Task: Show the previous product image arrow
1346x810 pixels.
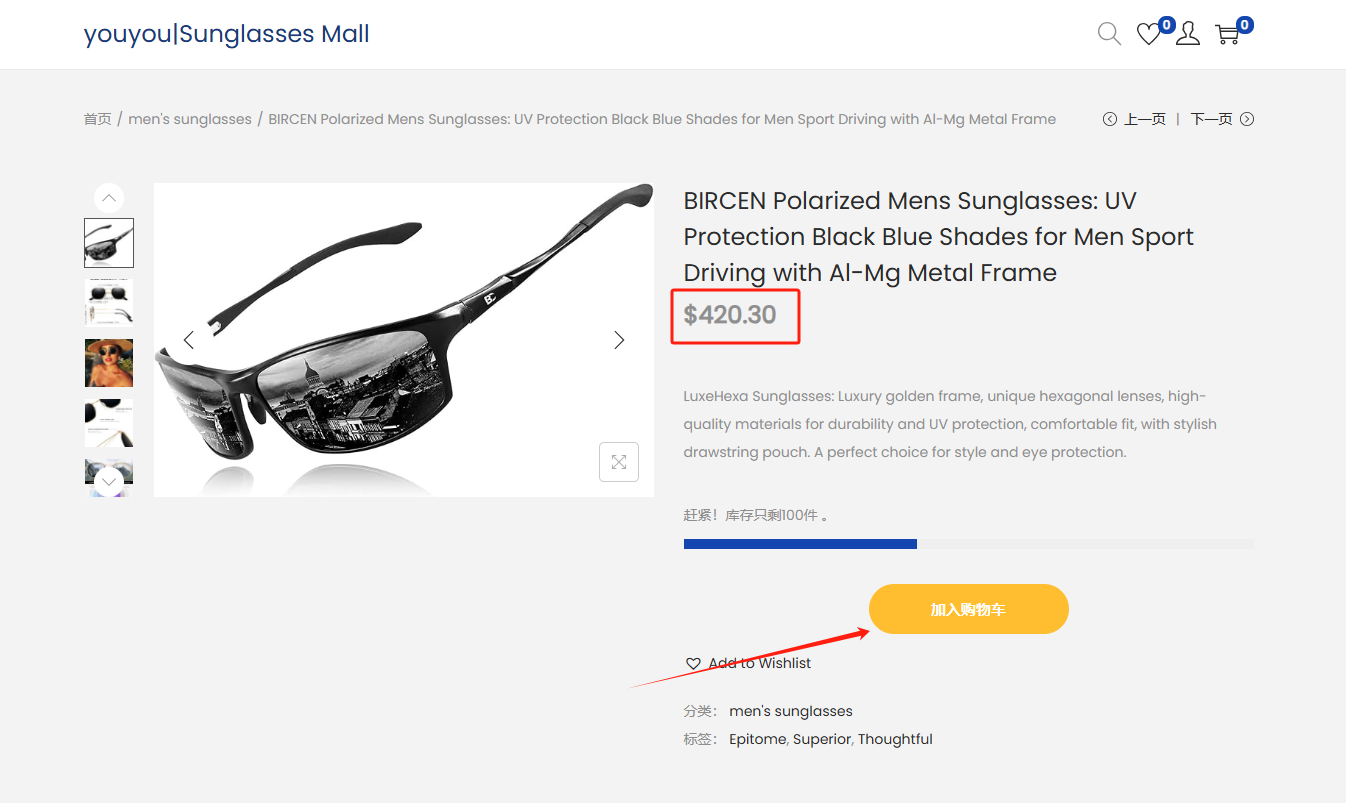Action: click(x=188, y=340)
